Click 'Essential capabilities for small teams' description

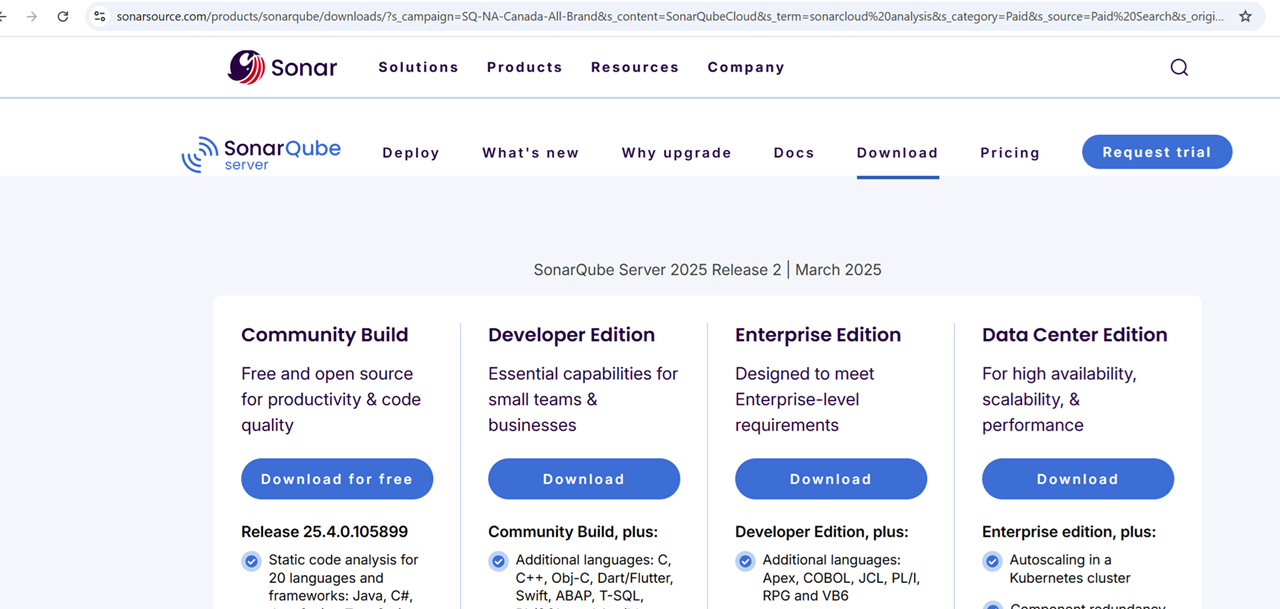tap(583, 399)
